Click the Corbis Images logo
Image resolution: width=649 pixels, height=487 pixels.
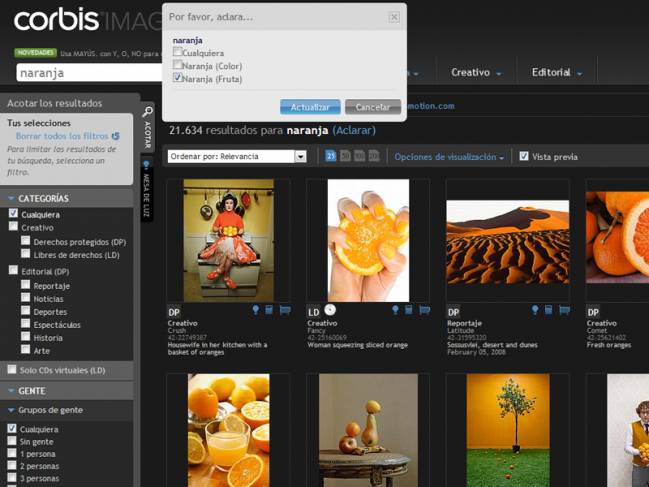point(87,19)
